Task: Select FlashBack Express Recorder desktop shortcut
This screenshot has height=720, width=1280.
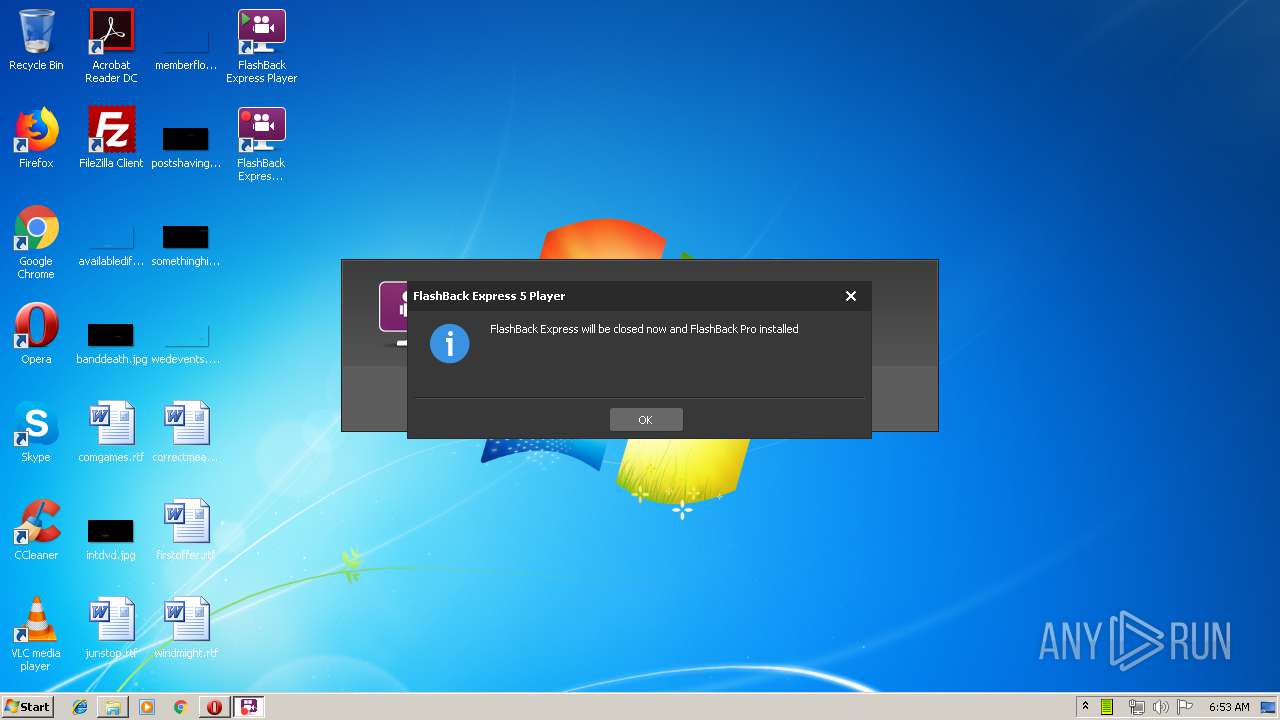Action: (x=262, y=145)
